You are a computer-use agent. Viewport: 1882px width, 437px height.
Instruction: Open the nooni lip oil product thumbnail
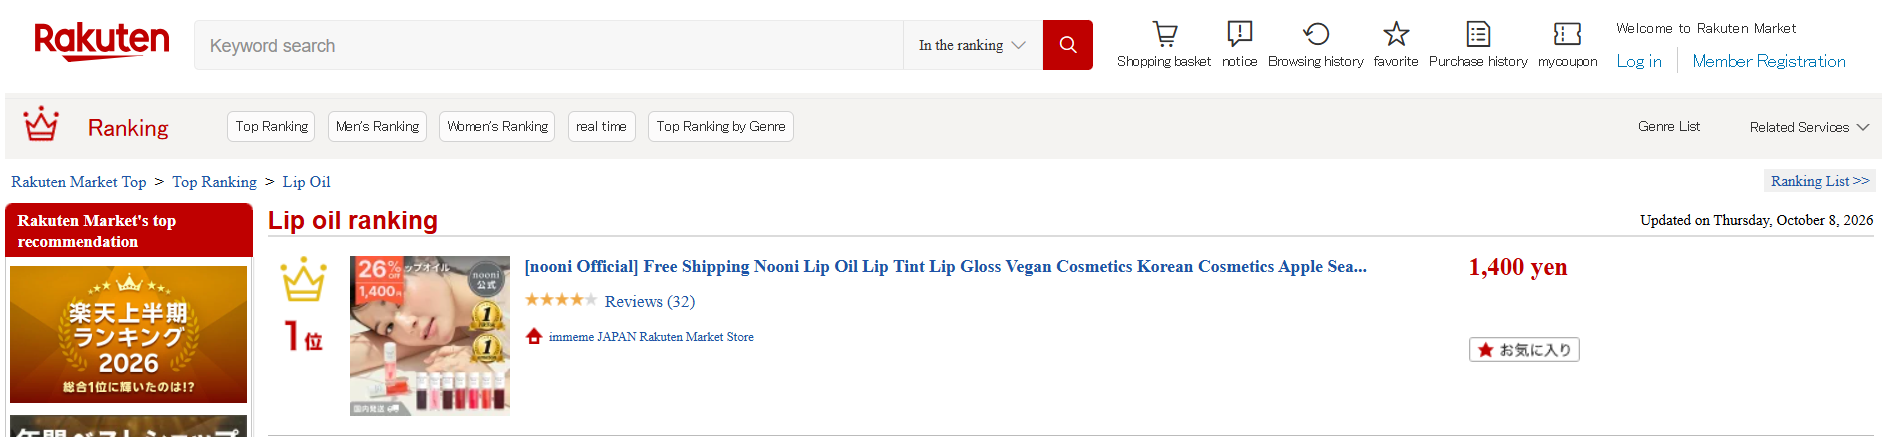coord(430,336)
